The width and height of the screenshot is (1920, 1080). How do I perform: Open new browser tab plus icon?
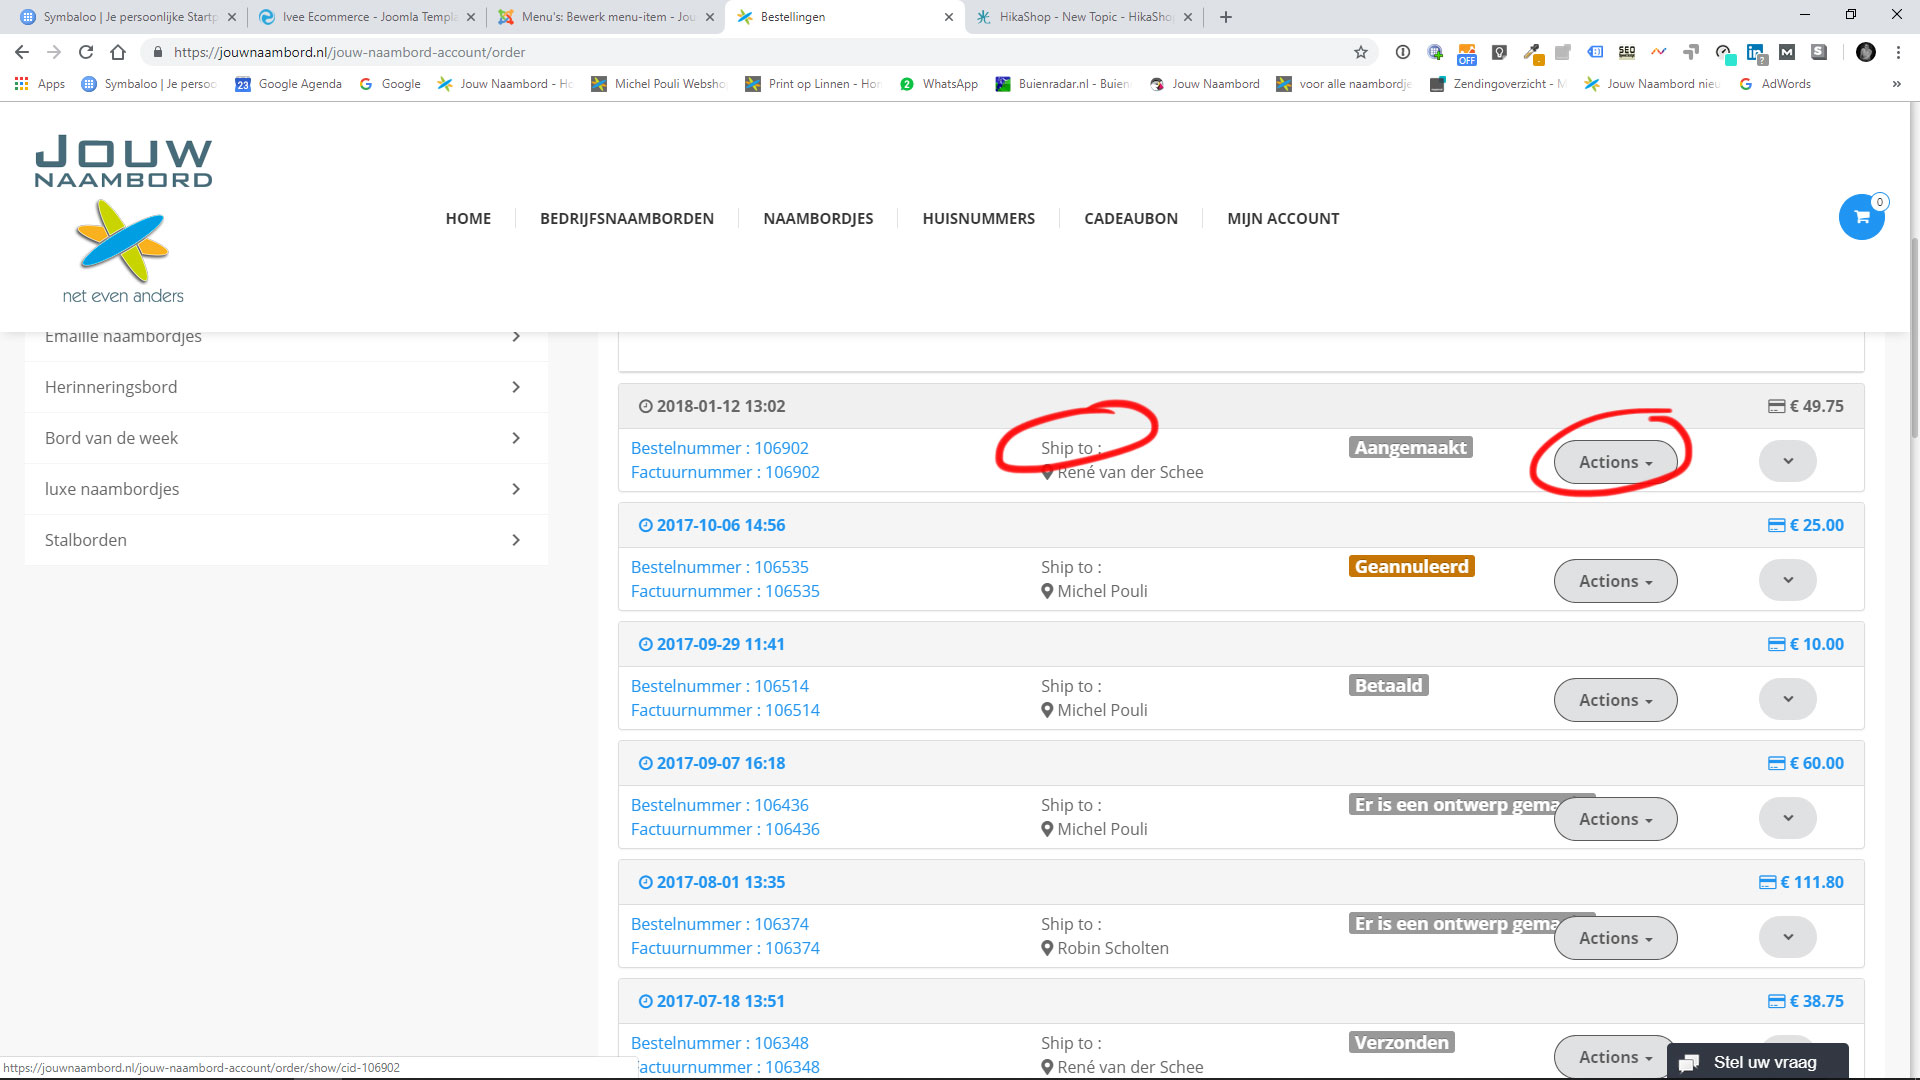(x=1226, y=17)
